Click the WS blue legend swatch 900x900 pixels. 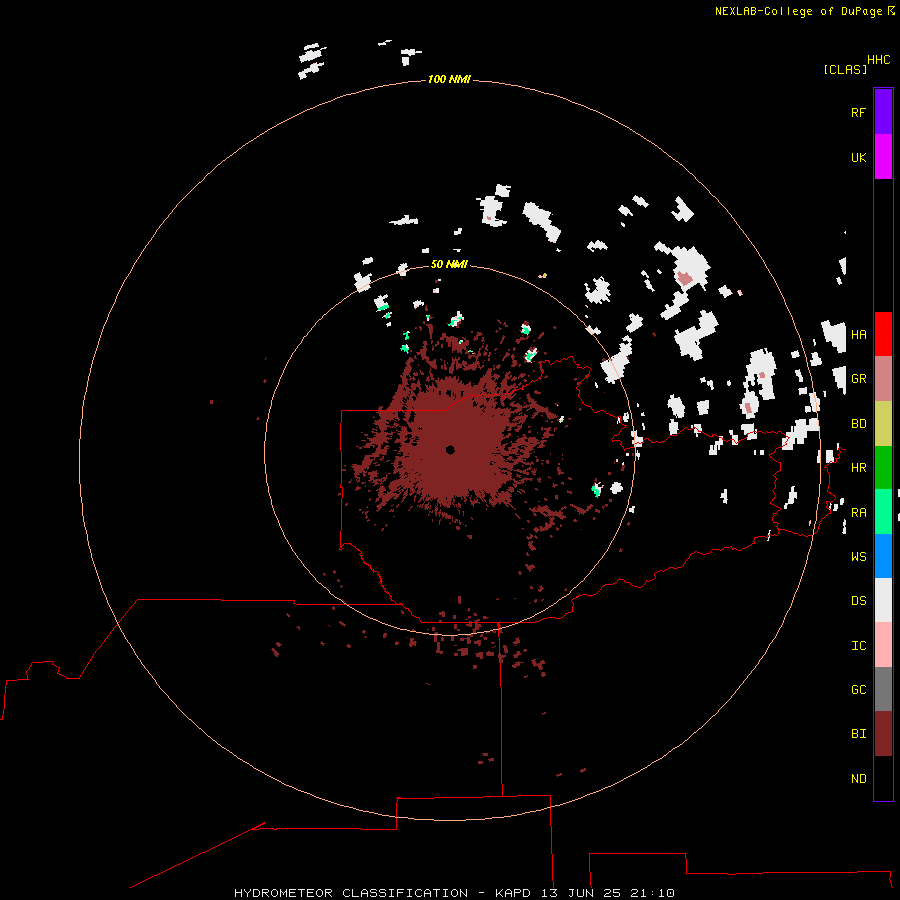point(883,556)
